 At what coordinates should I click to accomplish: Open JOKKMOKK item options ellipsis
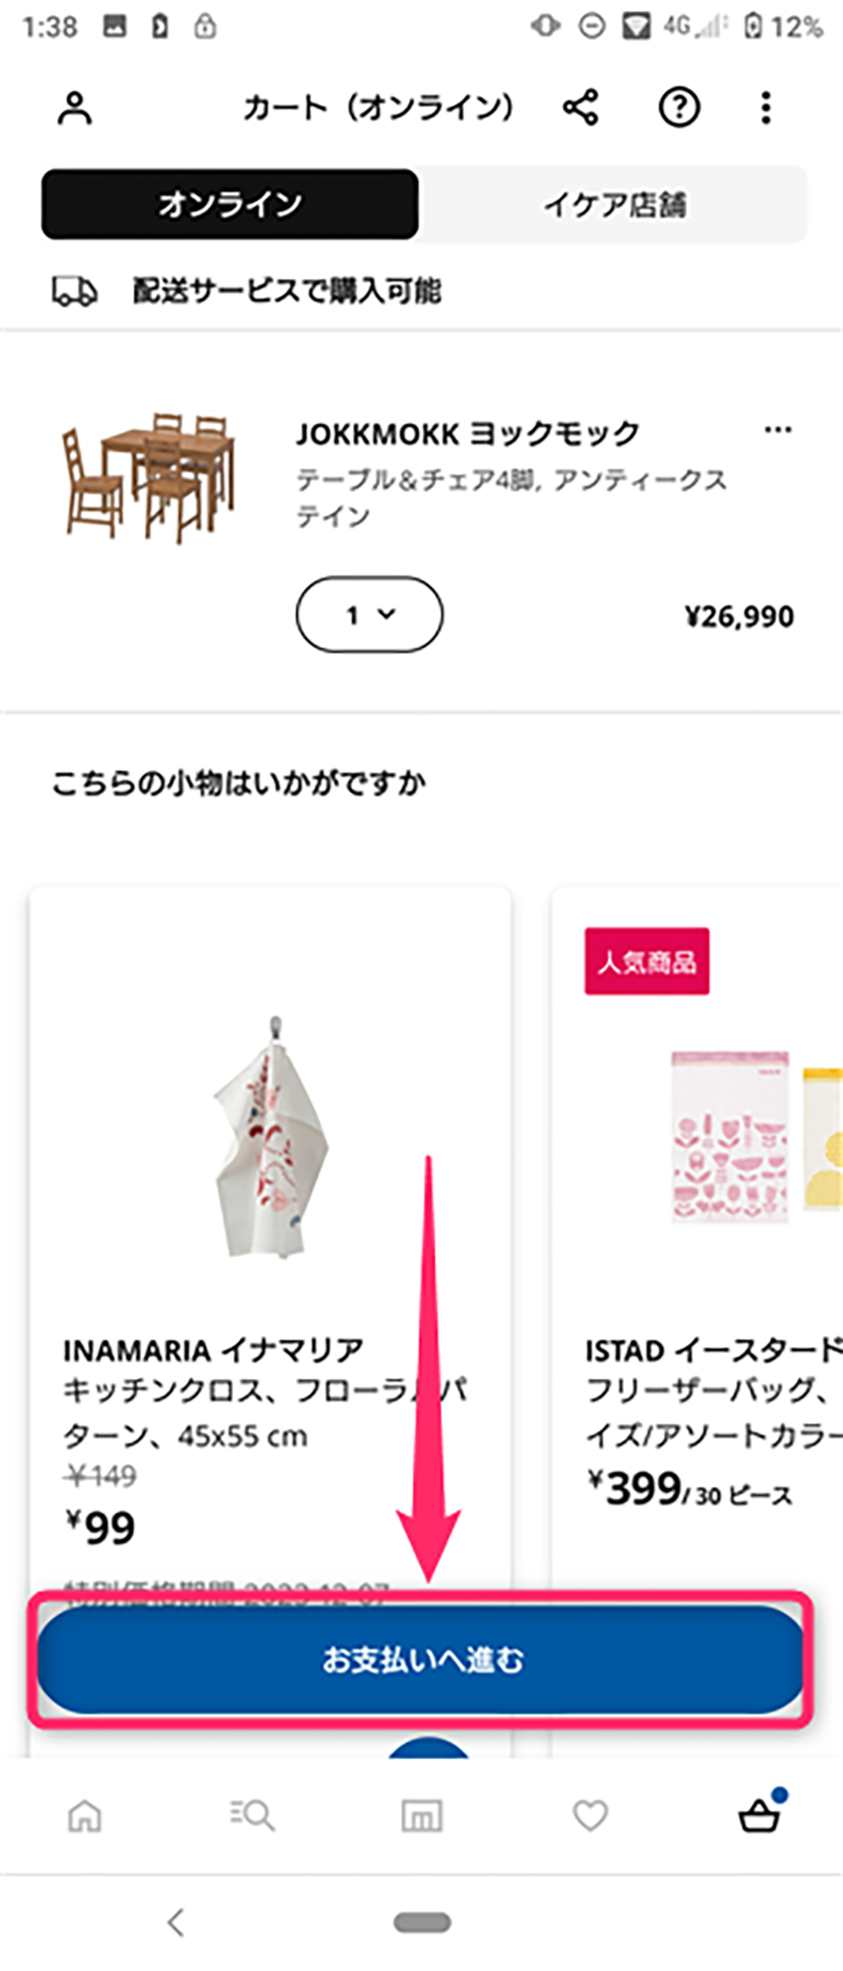pyautogui.click(x=777, y=430)
